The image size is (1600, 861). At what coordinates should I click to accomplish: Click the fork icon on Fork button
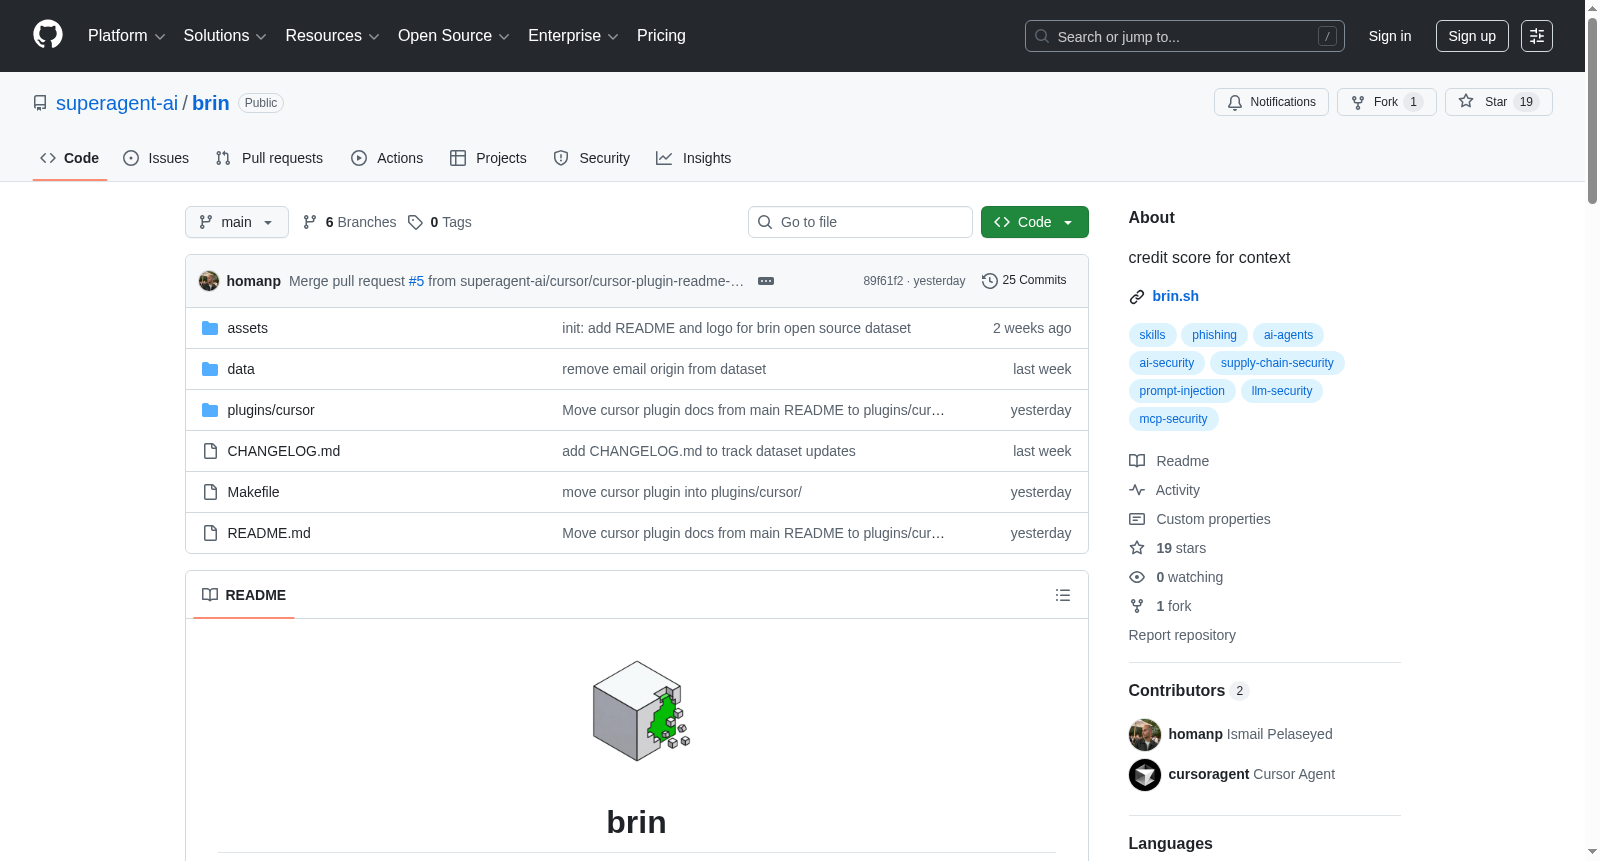tap(1358, 102)
